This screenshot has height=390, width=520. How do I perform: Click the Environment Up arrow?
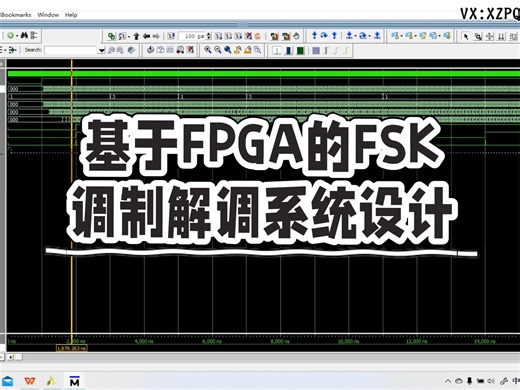pyautogui.click(x=136, y=36)
